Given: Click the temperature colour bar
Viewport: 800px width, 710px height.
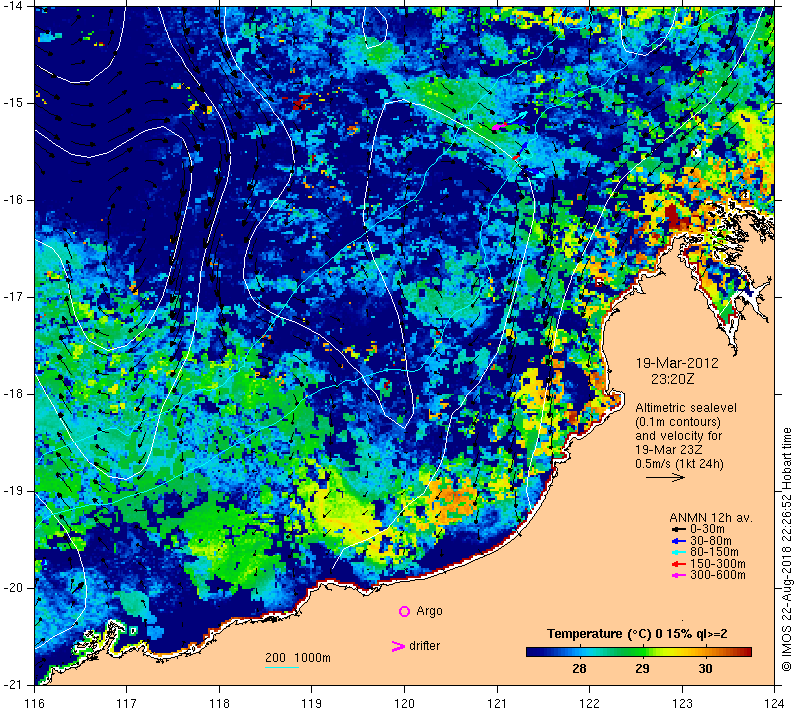Looking at the screenshot, I should pyautogui.click(x=639, y=652).
